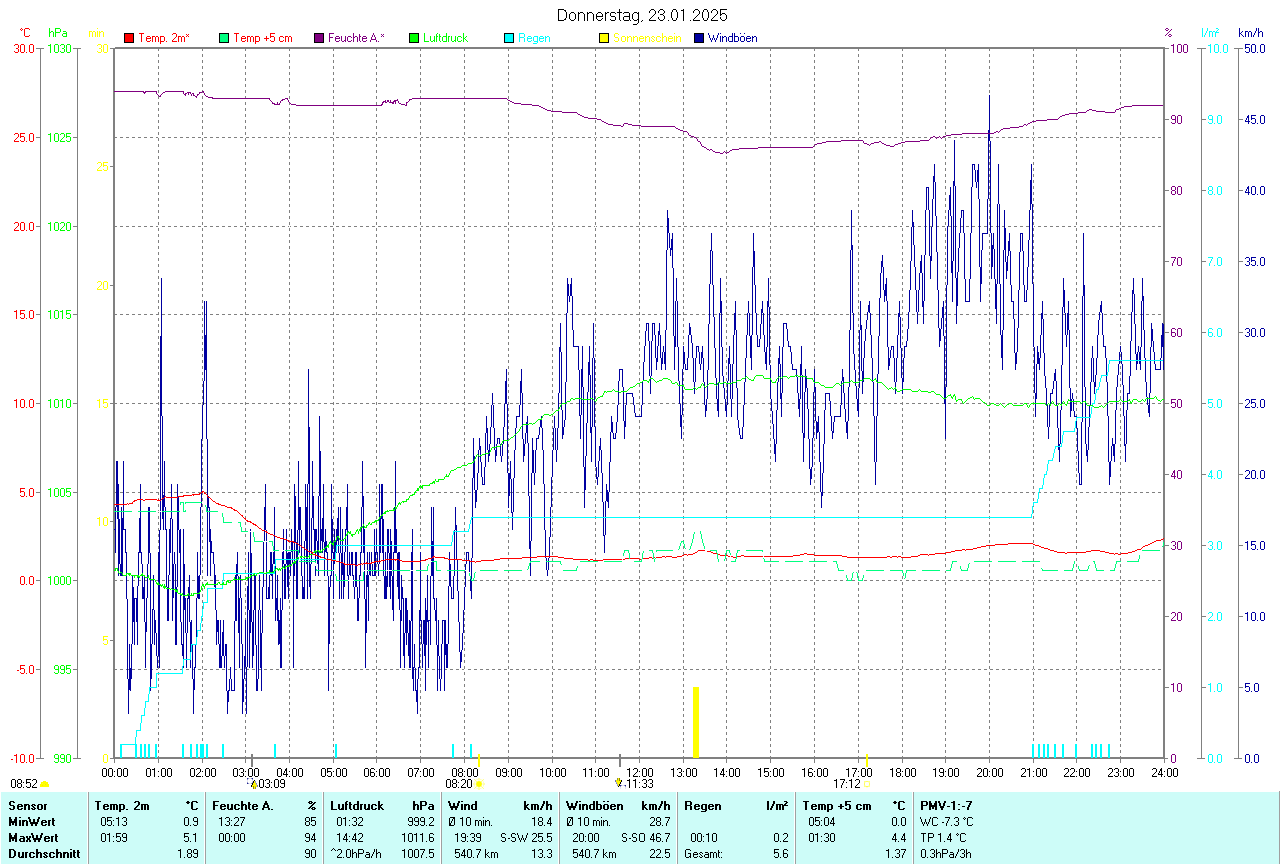Select the Windböen legend label
This screenshot has width=1280, height=864.
pos(732,38)
